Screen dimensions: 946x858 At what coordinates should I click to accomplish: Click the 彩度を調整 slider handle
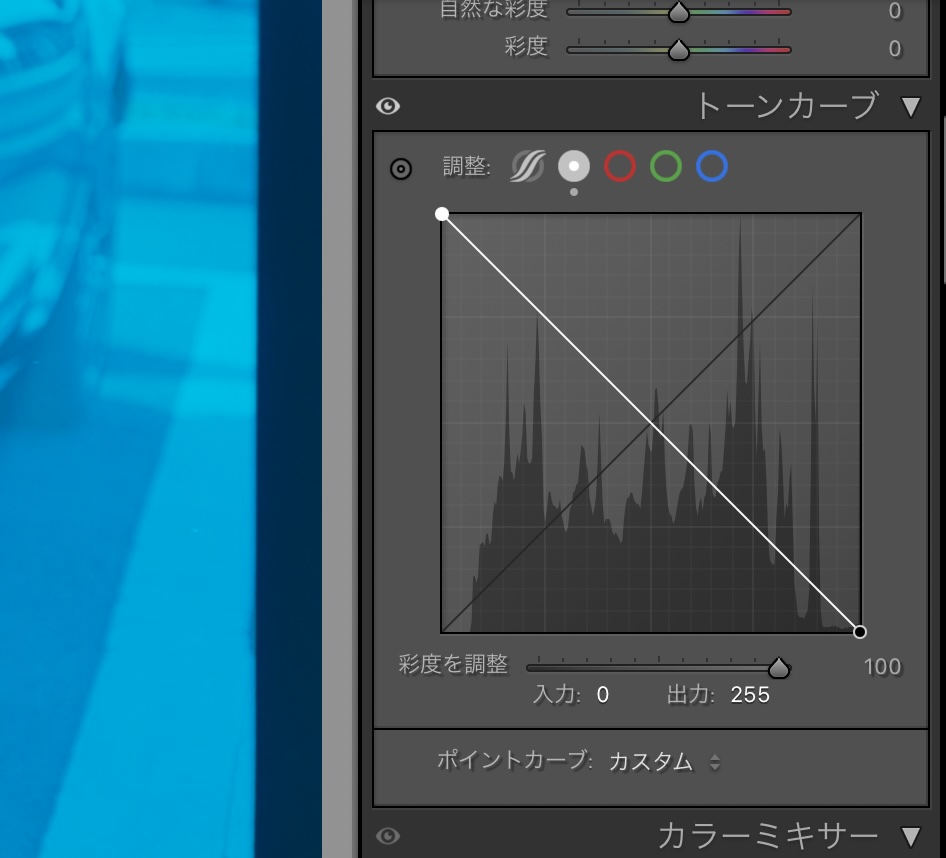pyautogui.click(x=779, y=667)
